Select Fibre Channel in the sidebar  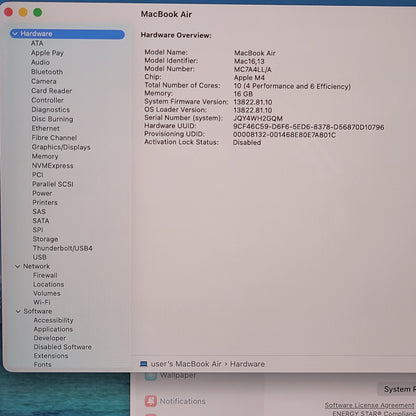click(x=54, y=138)
